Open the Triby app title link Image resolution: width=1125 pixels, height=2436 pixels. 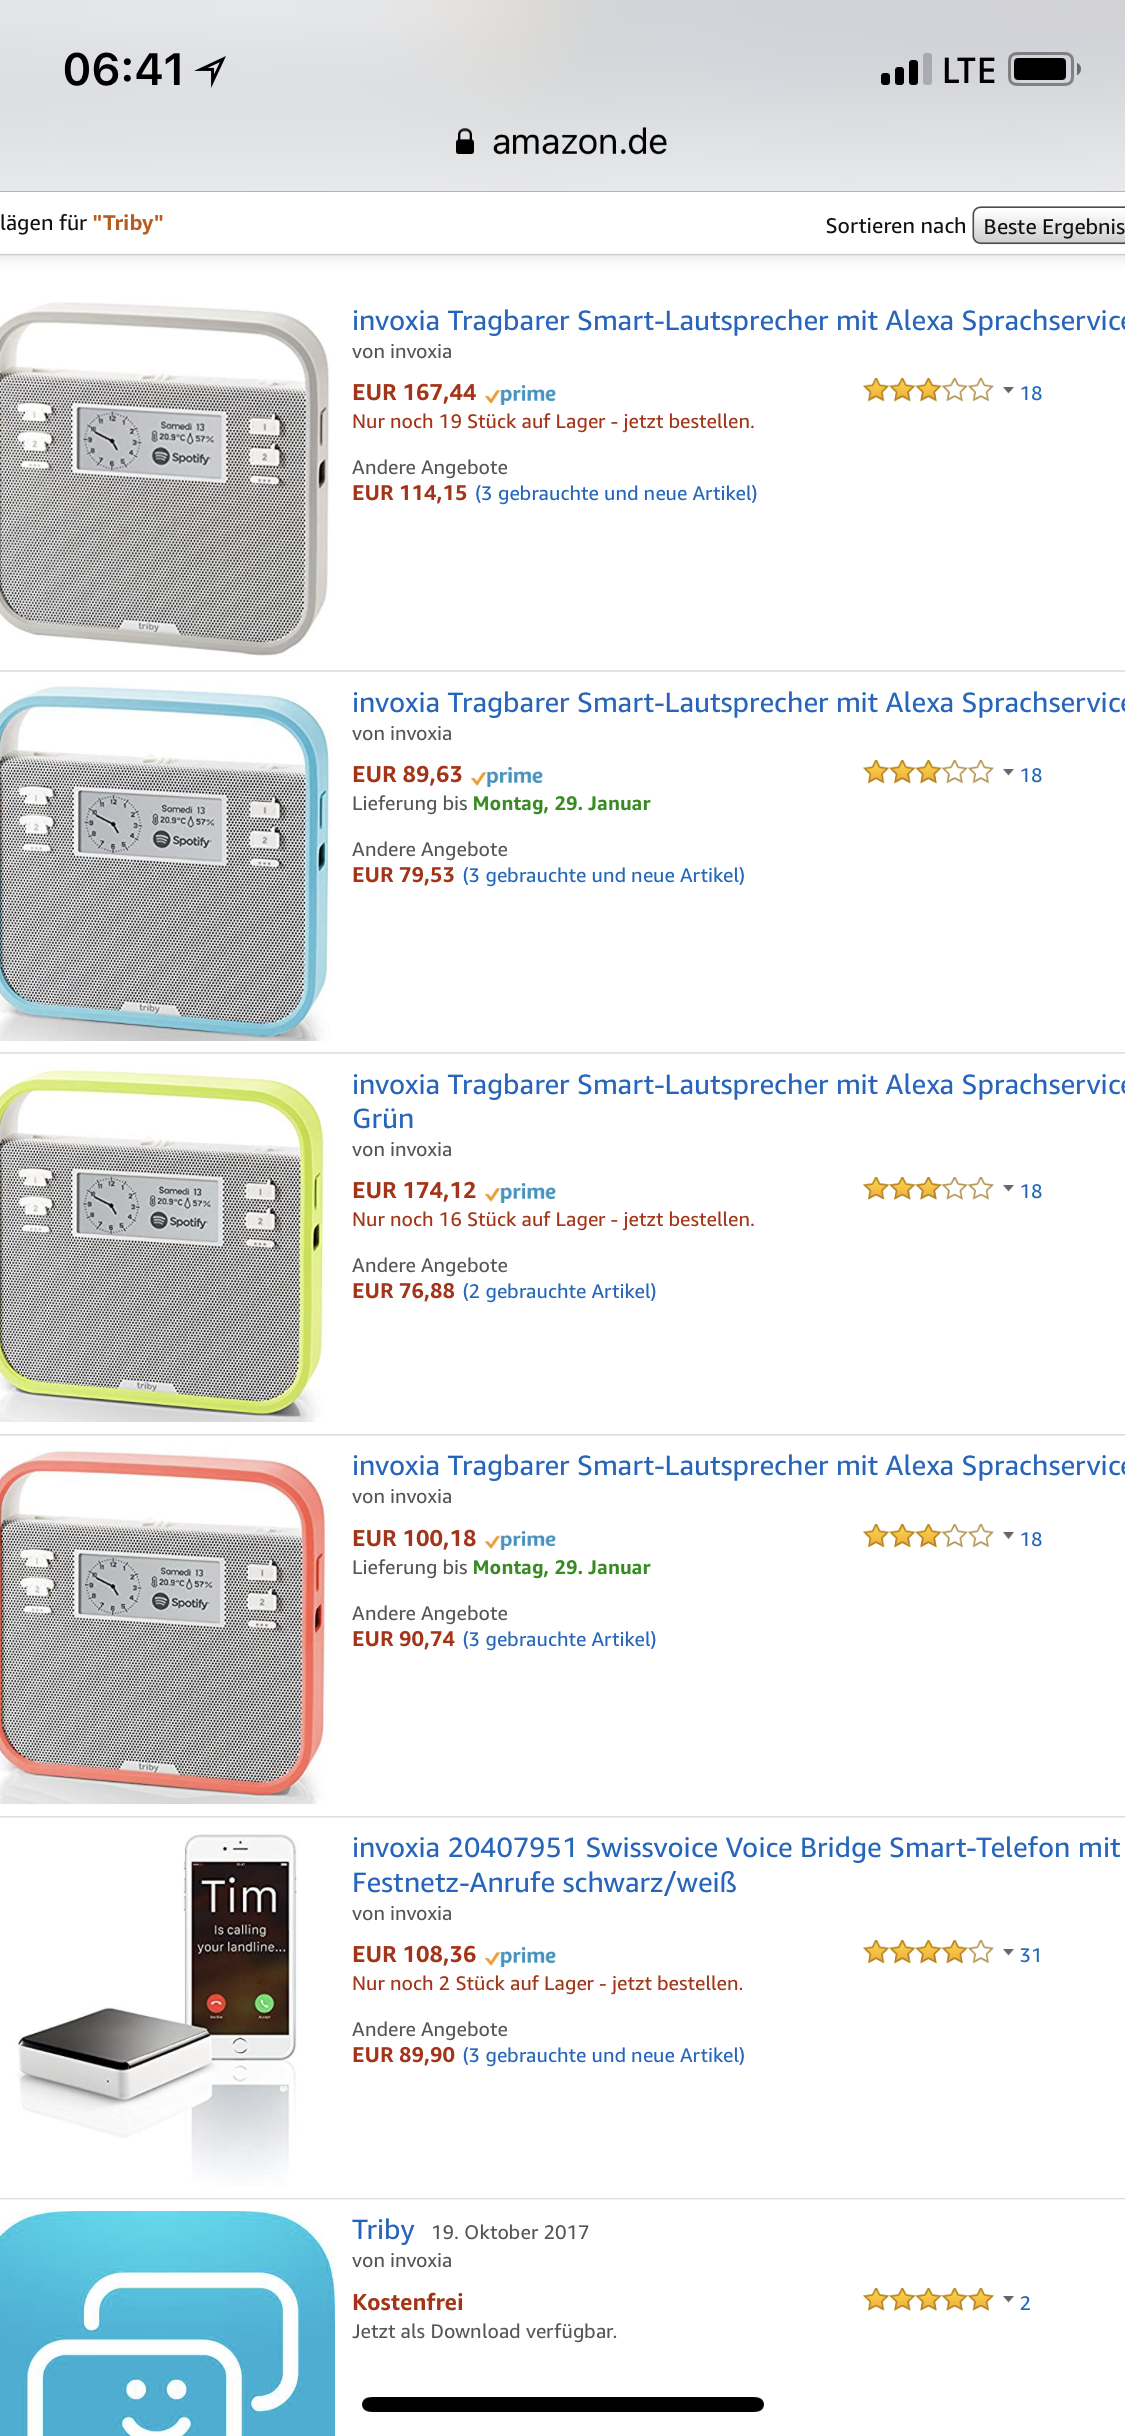(x=383, y=2230)
